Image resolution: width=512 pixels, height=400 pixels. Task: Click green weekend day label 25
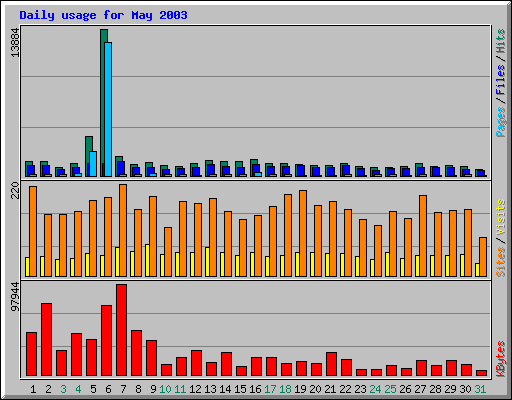pyautogui.click(x=390, y=389)
